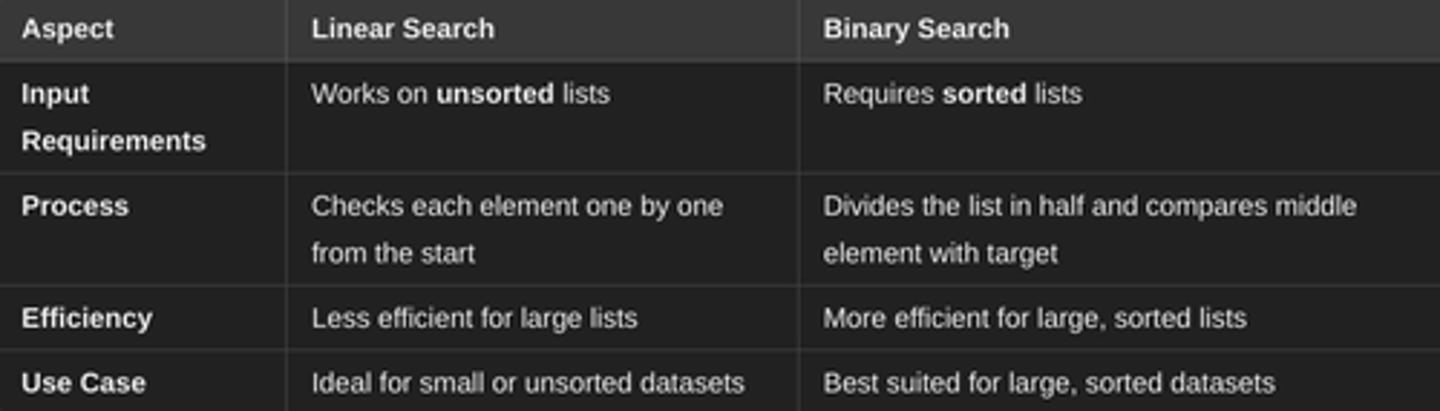Select the Input Requirements row label
The image size is (1440, 411).
[x=113, y=117]
